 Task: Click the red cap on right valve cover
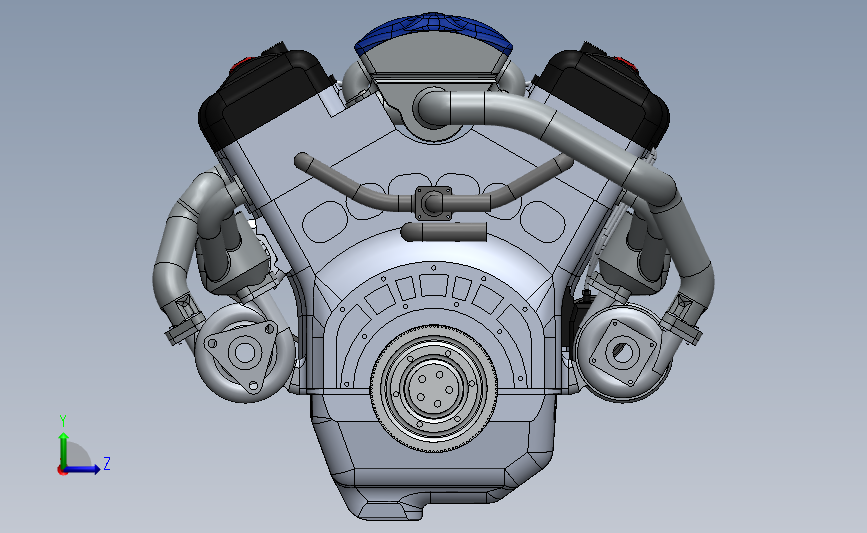(x=625, y=63)
